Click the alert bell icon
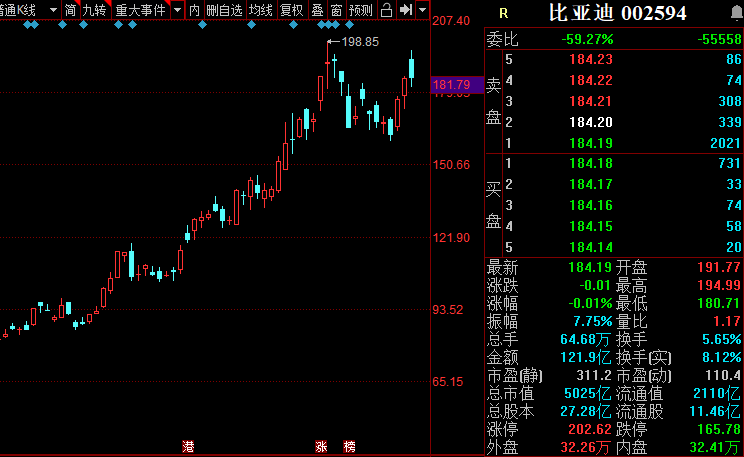Image resolution: width=744 pixels, height=457 pixels. (x=737, y=13)
